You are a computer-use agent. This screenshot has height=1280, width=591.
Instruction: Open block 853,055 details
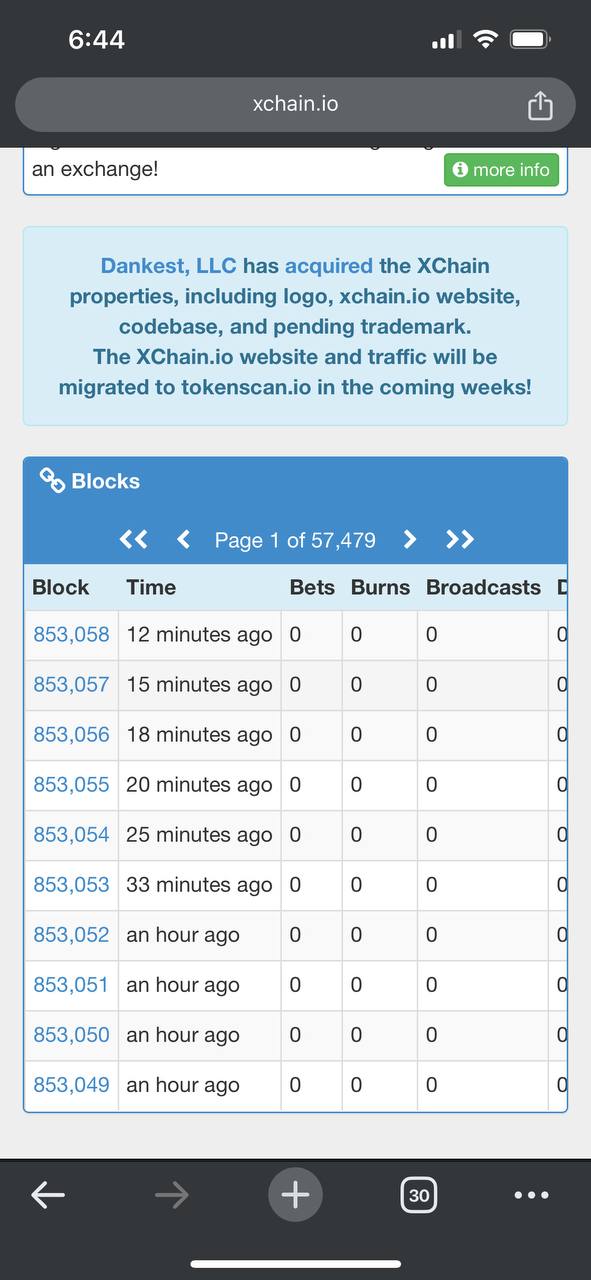pyautogui.click(x=71, y=785)
